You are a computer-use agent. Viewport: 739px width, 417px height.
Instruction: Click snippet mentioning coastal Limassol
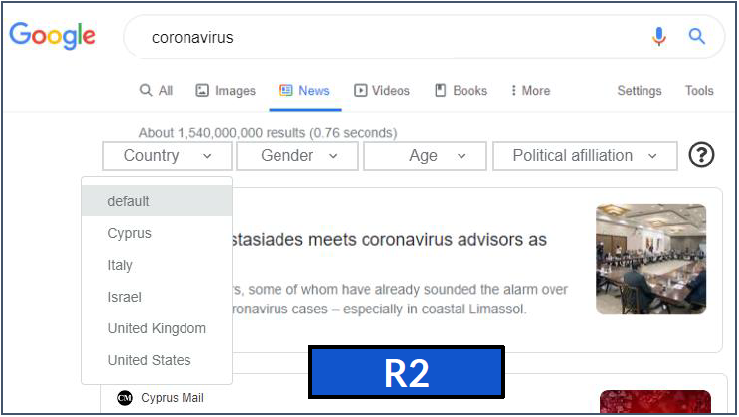pos(401,299)
